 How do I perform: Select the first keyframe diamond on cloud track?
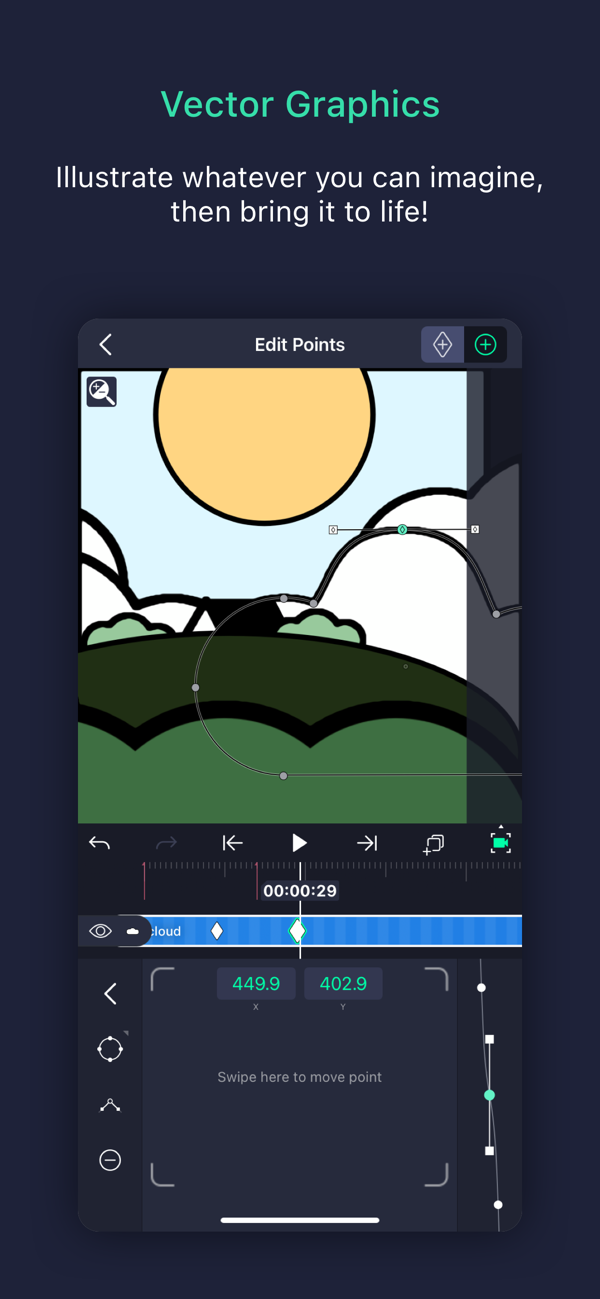click(x=217, y=931)
